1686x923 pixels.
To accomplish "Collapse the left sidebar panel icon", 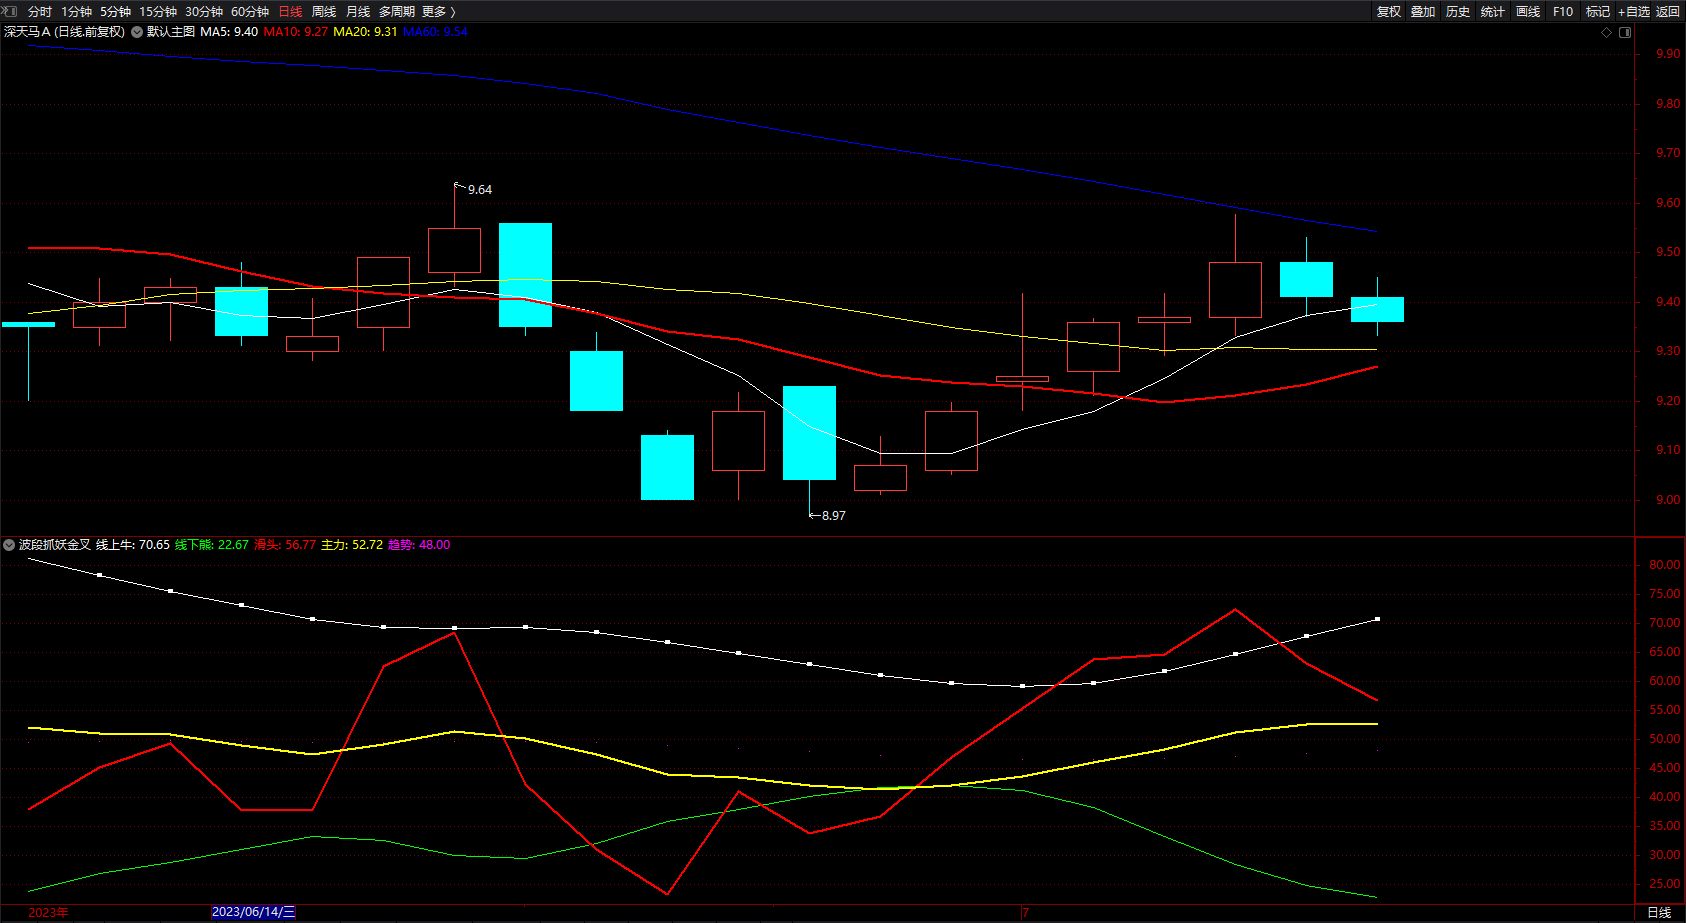I will click(x=11, y=11).
